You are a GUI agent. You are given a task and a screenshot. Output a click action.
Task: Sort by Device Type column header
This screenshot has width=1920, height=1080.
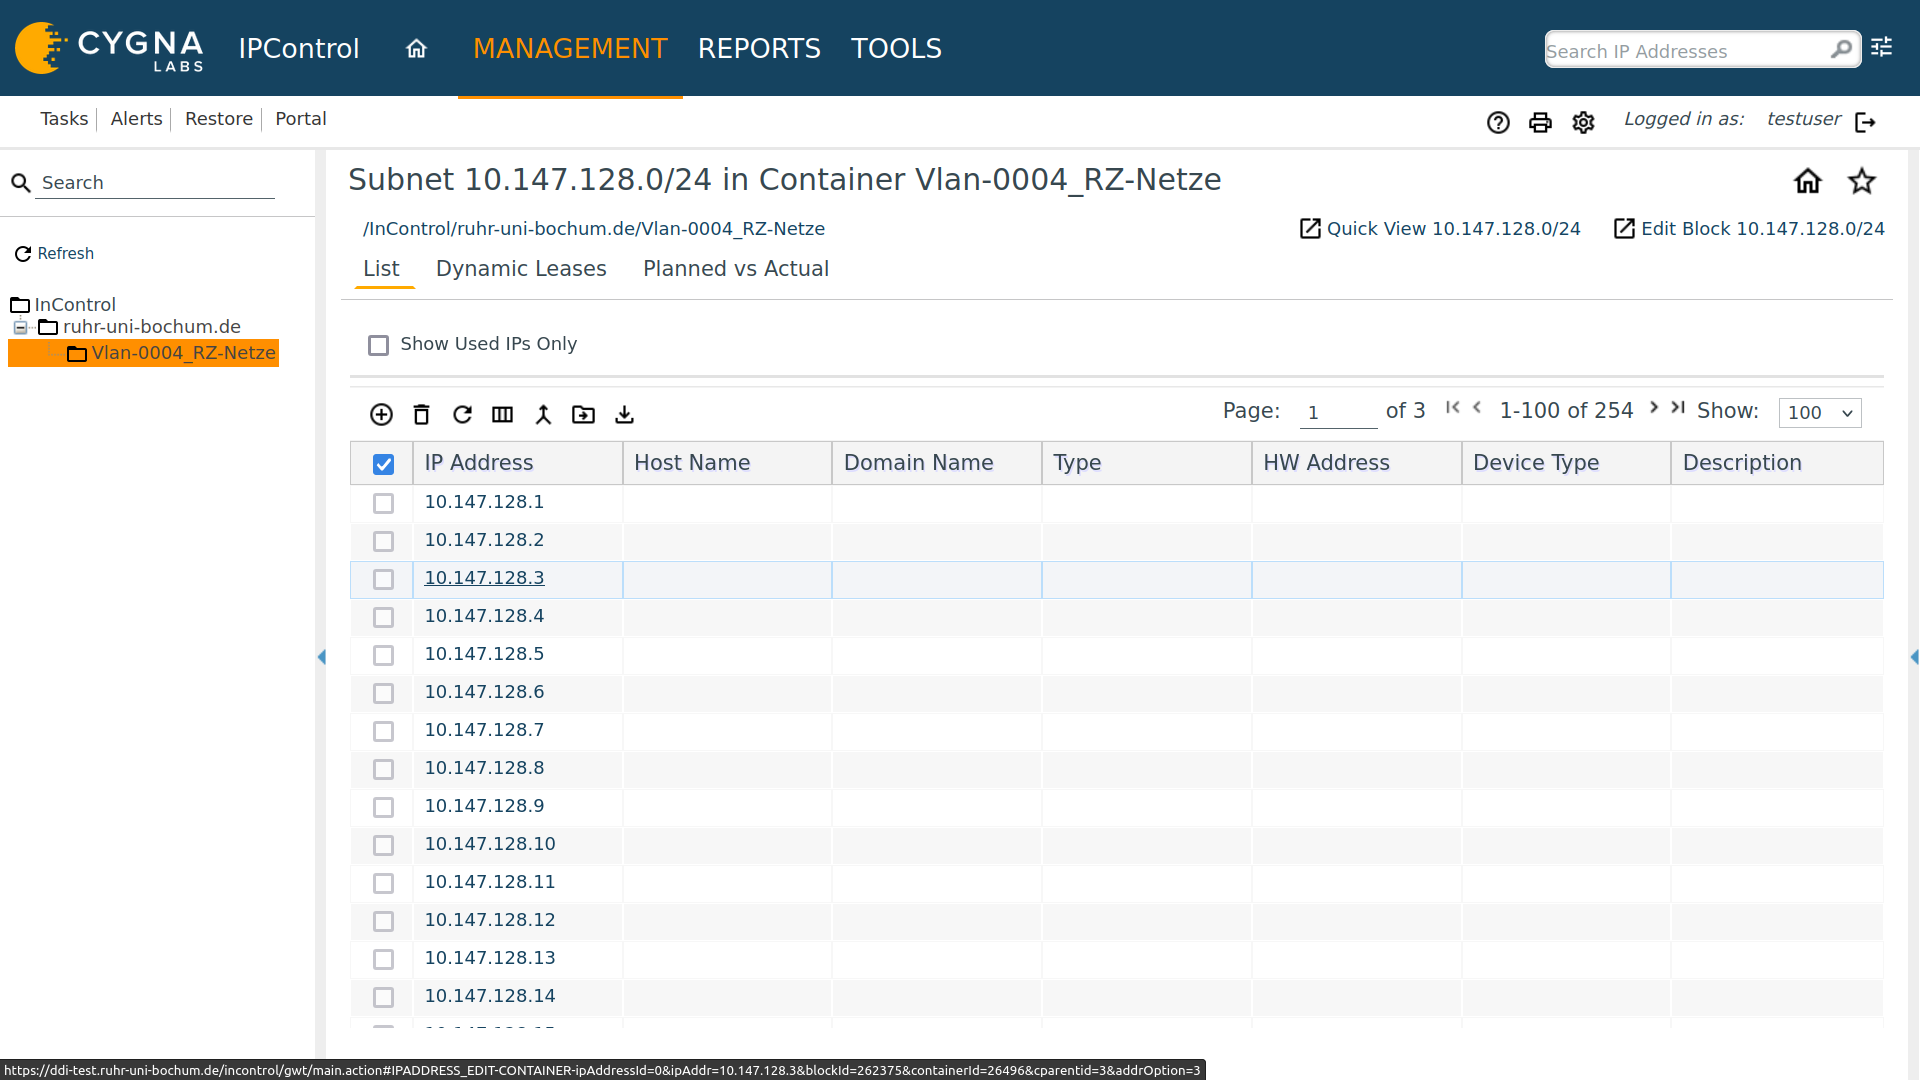click(1566, 463)
